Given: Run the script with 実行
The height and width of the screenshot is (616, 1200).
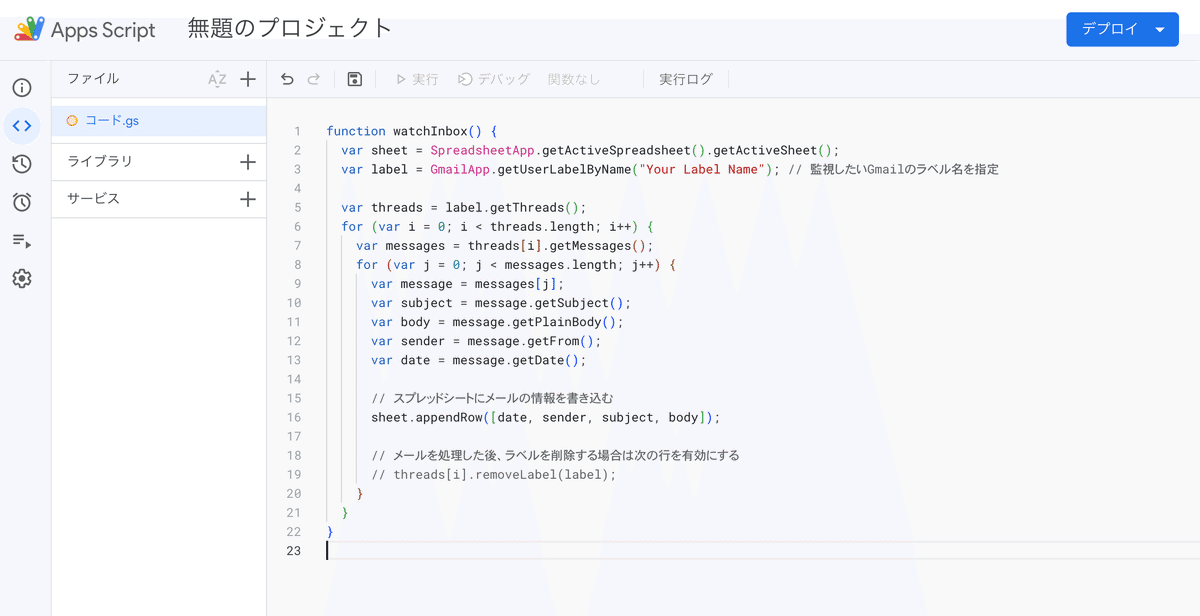Looking at the screenshot, I should [415, 78].
